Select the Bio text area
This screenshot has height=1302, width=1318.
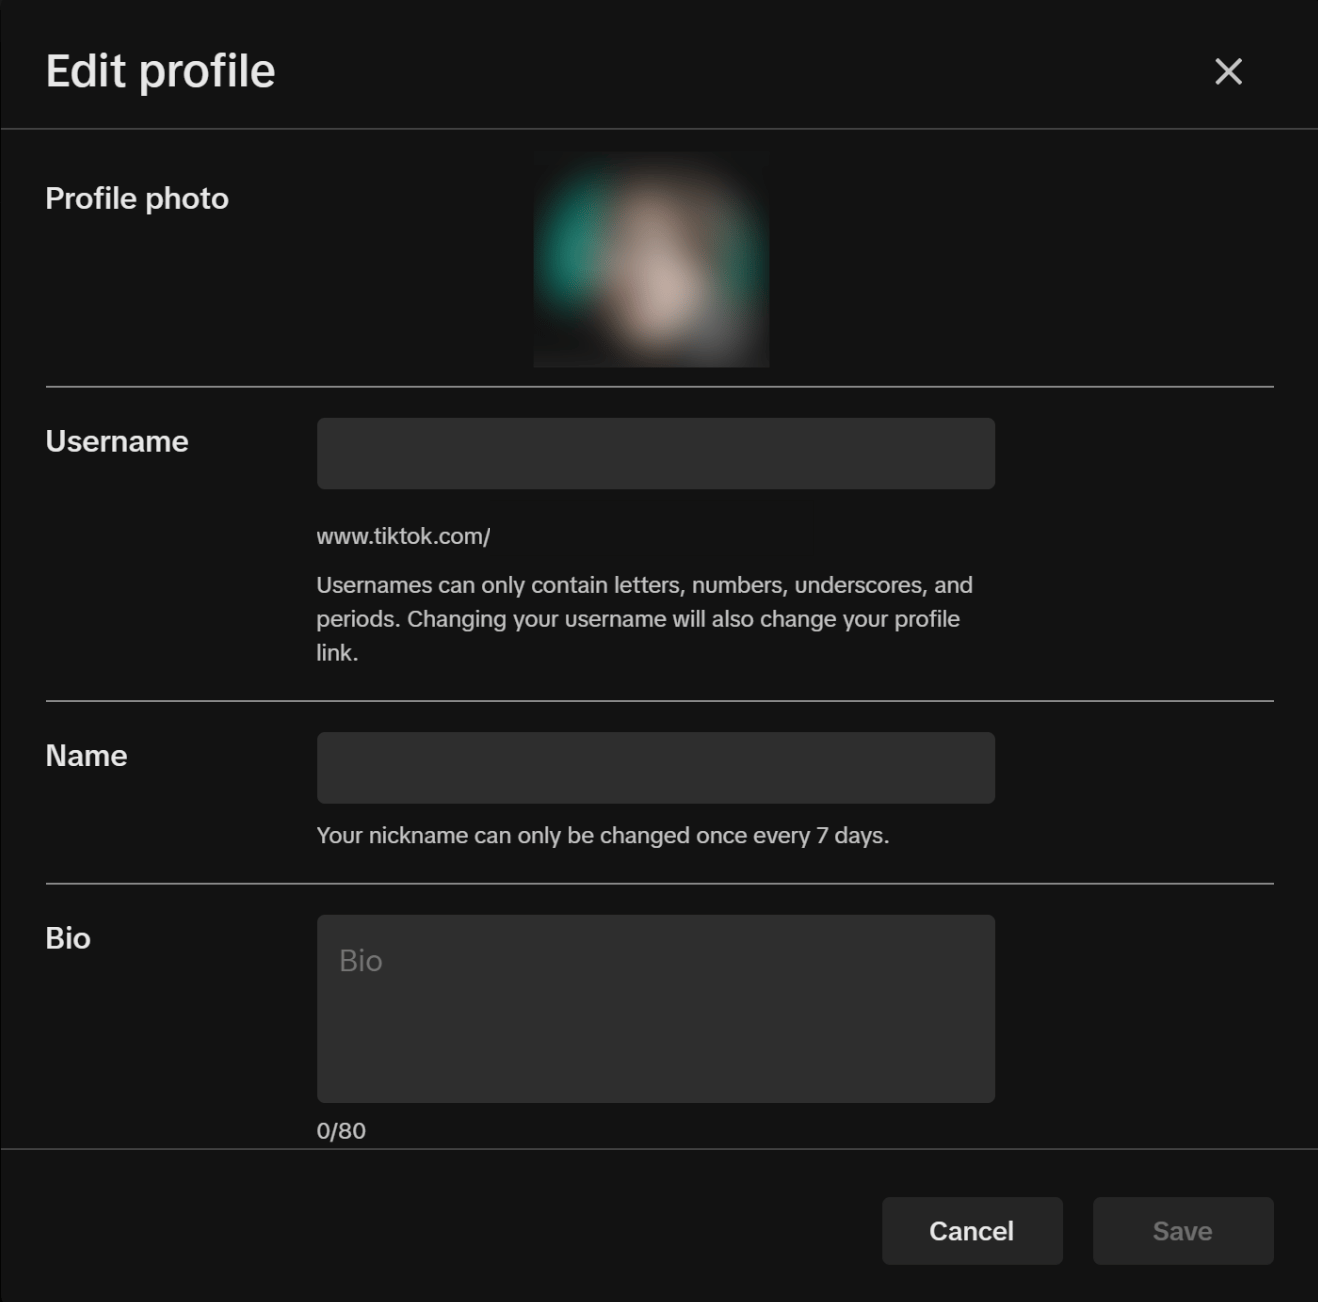[x=655, y=1008]
